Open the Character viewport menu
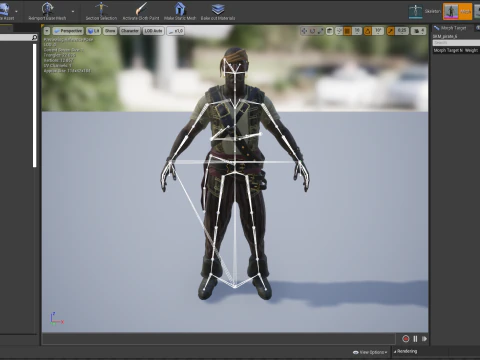The height and width of the screenshot is (360, 480). click(x=130, y=31)
